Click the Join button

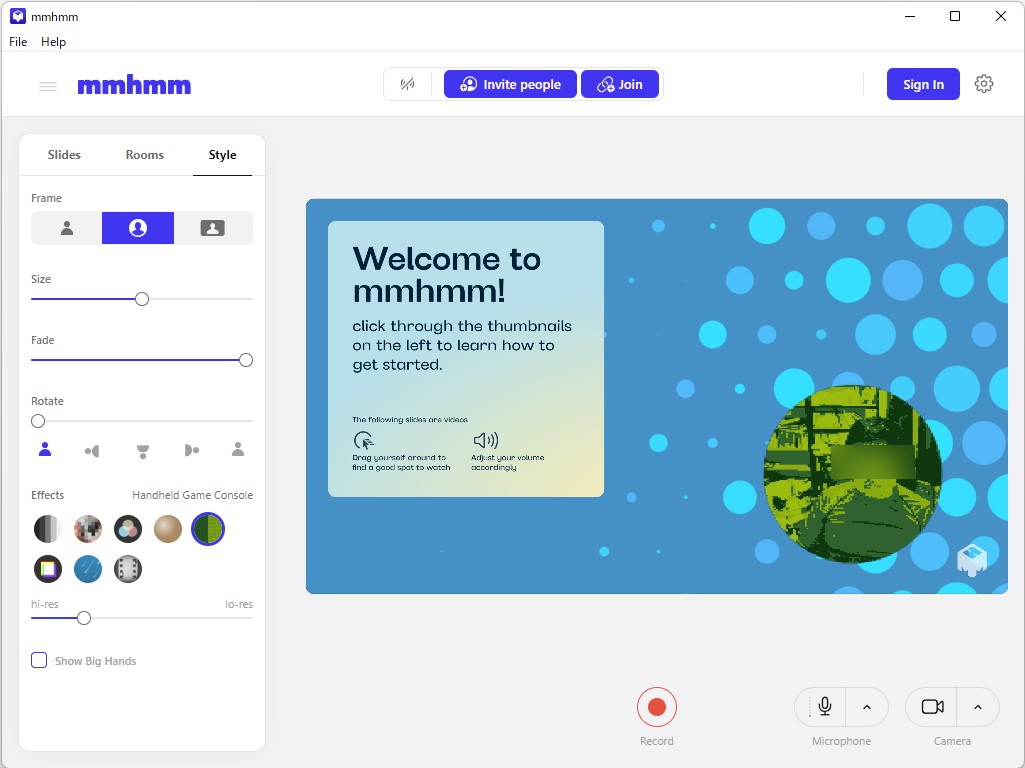pos(620,84)
